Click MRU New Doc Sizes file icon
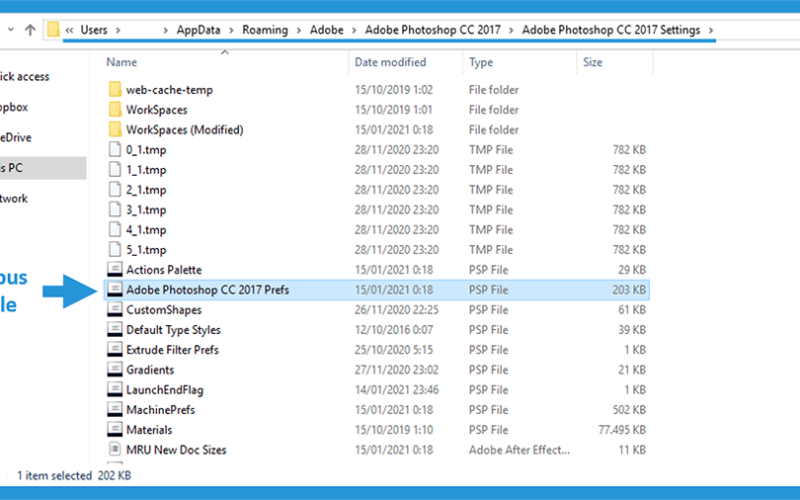 pos(115,449)
